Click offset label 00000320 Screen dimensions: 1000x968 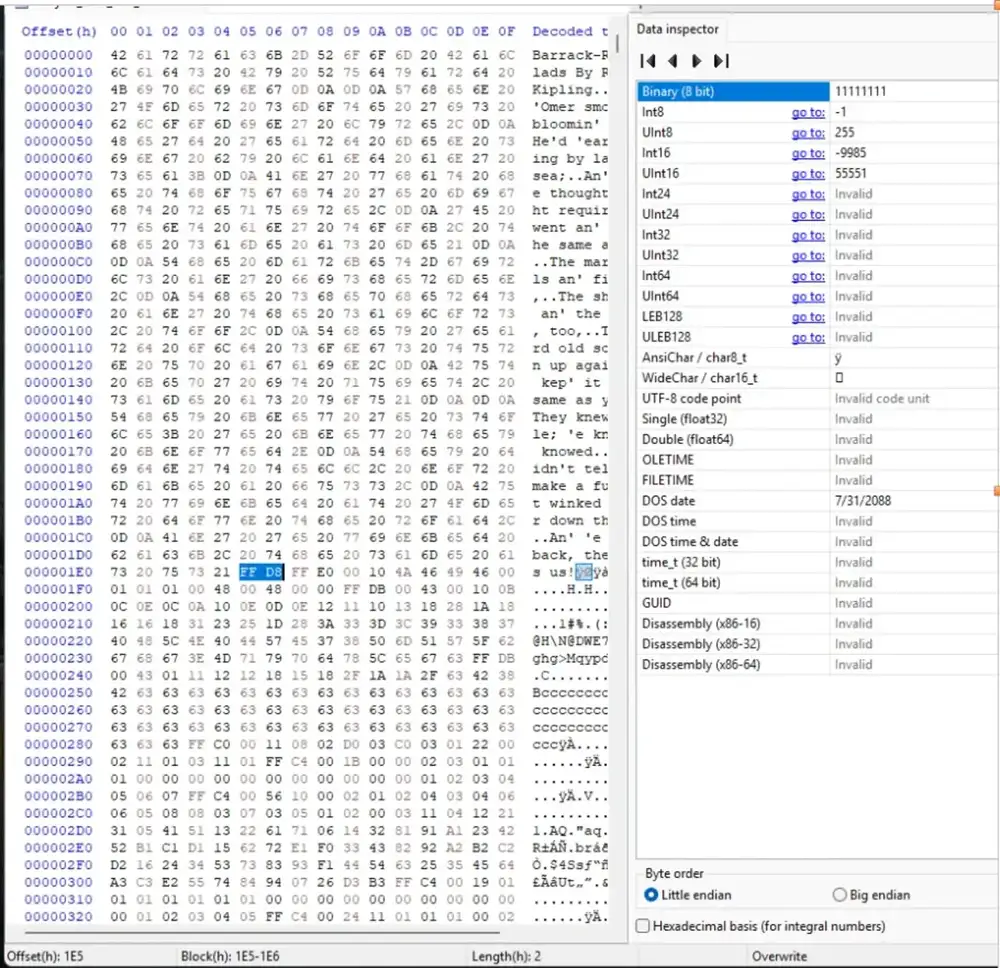point(58,917)
